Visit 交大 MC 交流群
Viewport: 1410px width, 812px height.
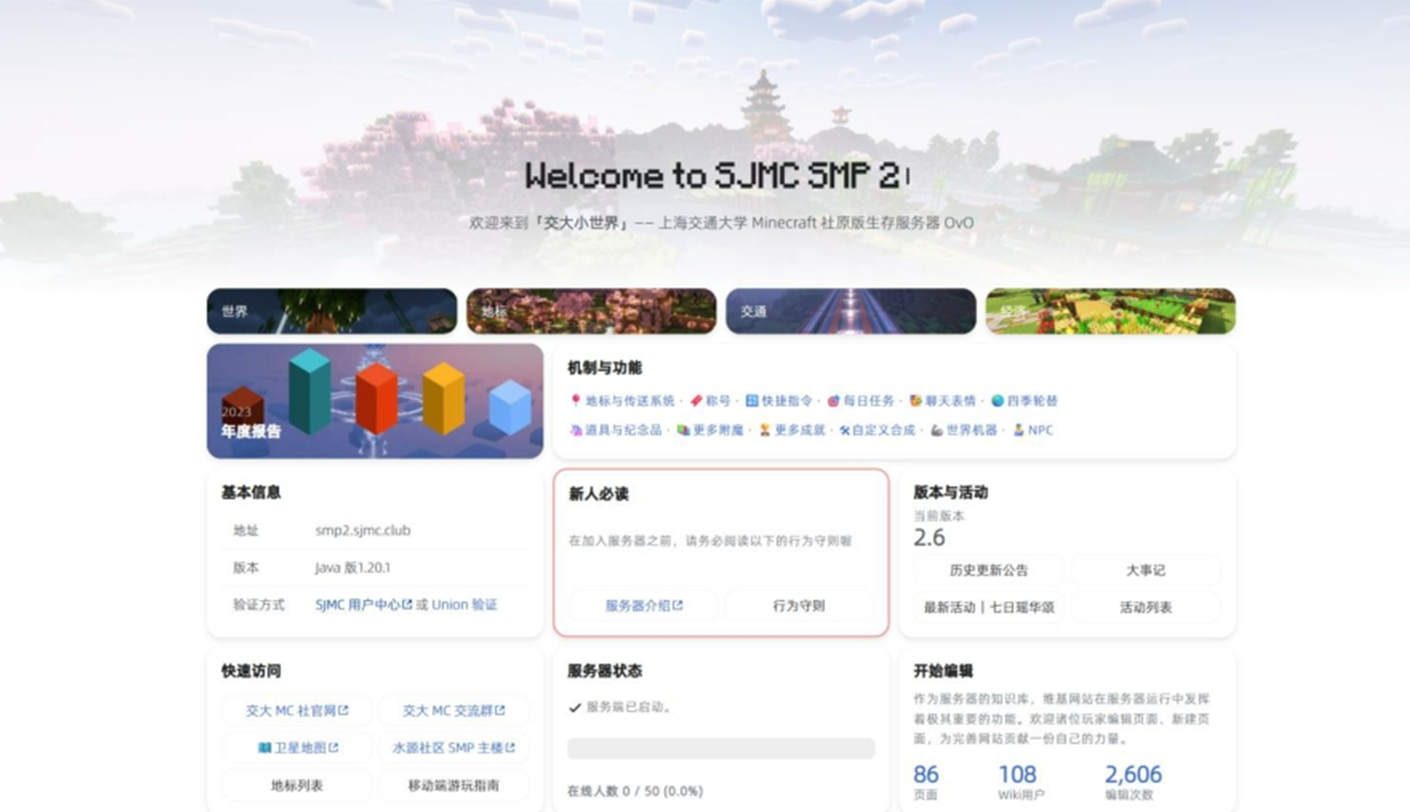[x=454, y=711]
